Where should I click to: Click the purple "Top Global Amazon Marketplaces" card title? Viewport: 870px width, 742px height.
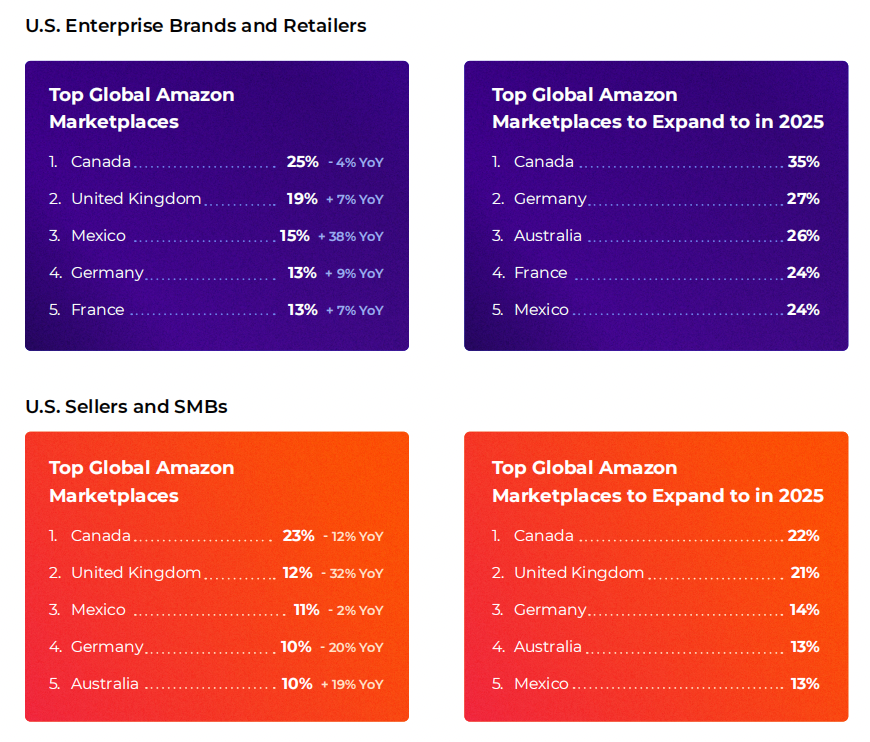pyautogui.click(x=141, y=108)
